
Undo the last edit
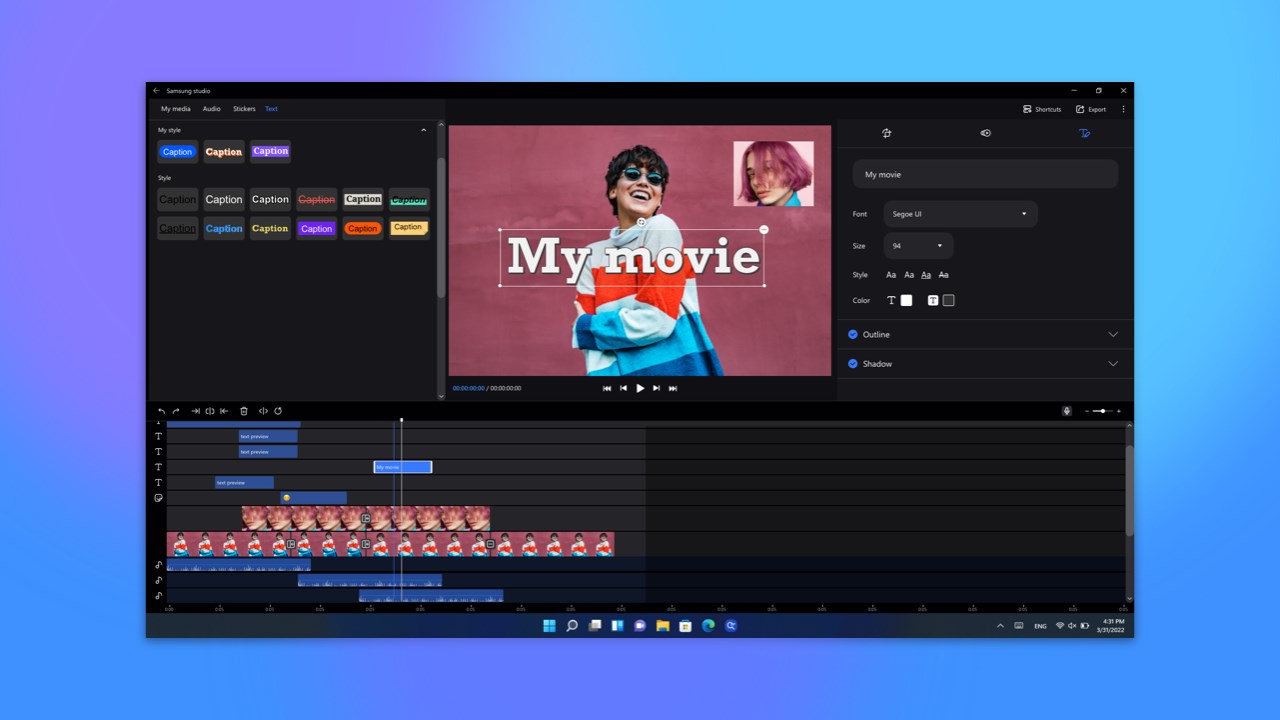pyautogui.click(x=161, y=411)
